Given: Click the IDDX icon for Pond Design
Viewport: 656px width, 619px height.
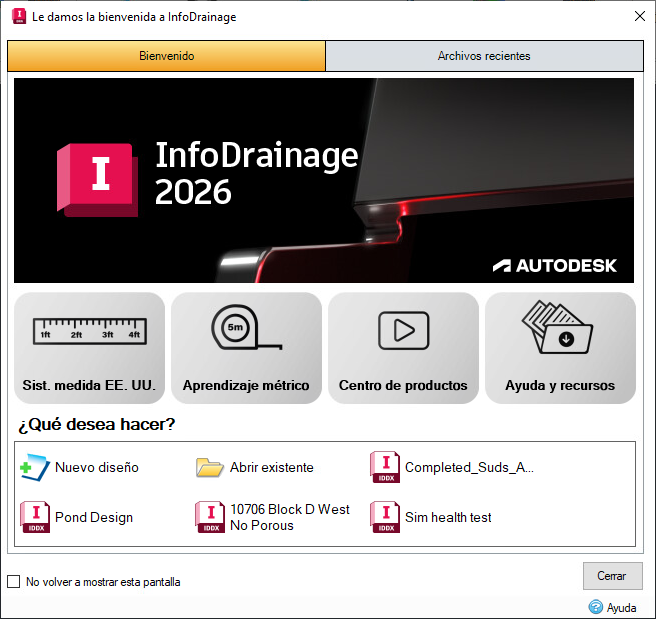Looking at the screenshot, I should pyautogui.click(x=35, y=517).
